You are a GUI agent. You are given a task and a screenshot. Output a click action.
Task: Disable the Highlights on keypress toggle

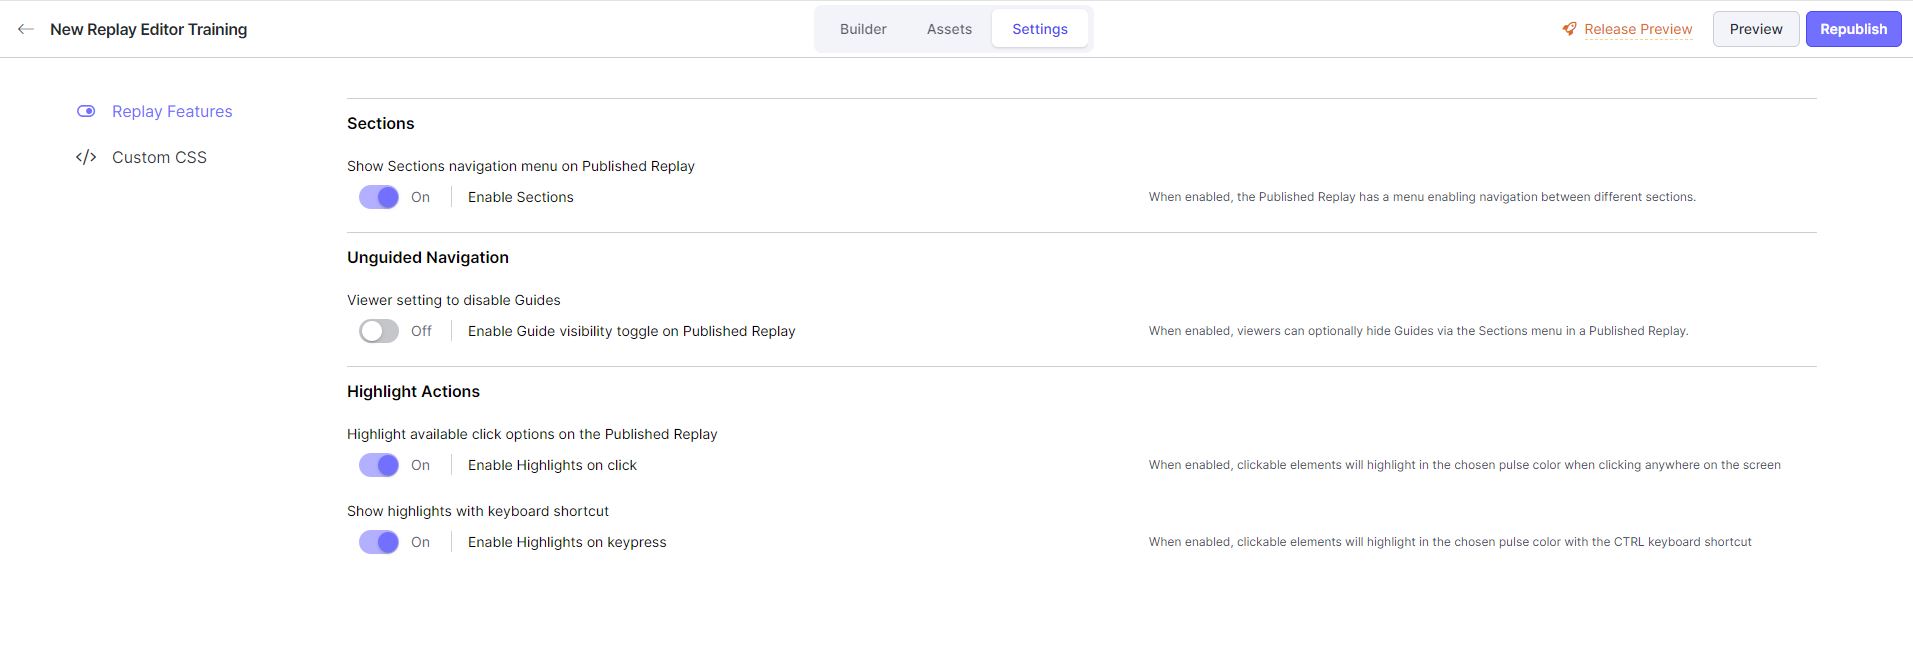pos(379,542)
